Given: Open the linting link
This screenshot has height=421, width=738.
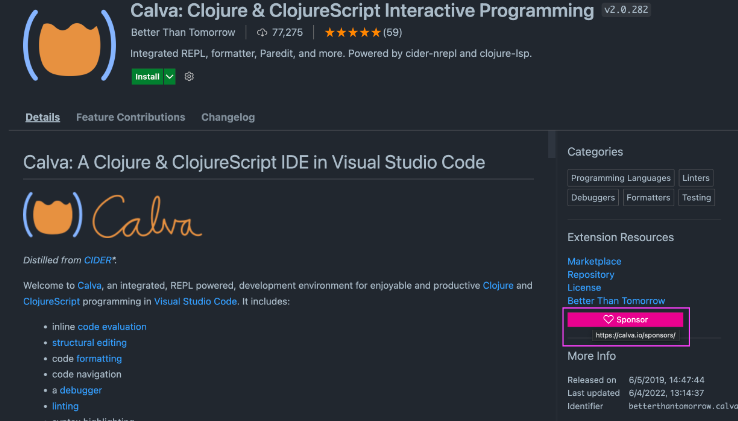Looking at the screenshot, I should coord(65,406).
